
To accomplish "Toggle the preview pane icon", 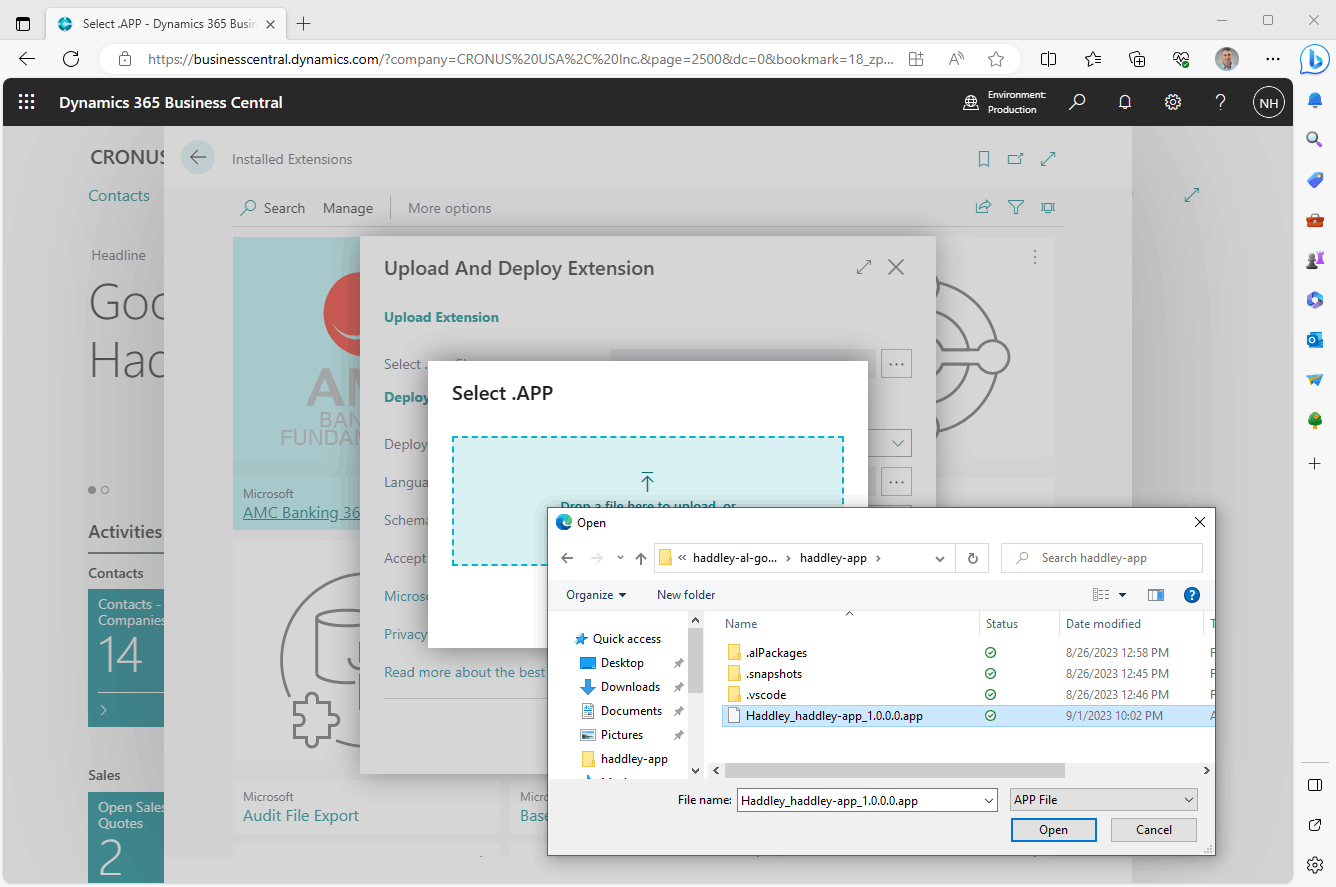I will click(1156, 595).
